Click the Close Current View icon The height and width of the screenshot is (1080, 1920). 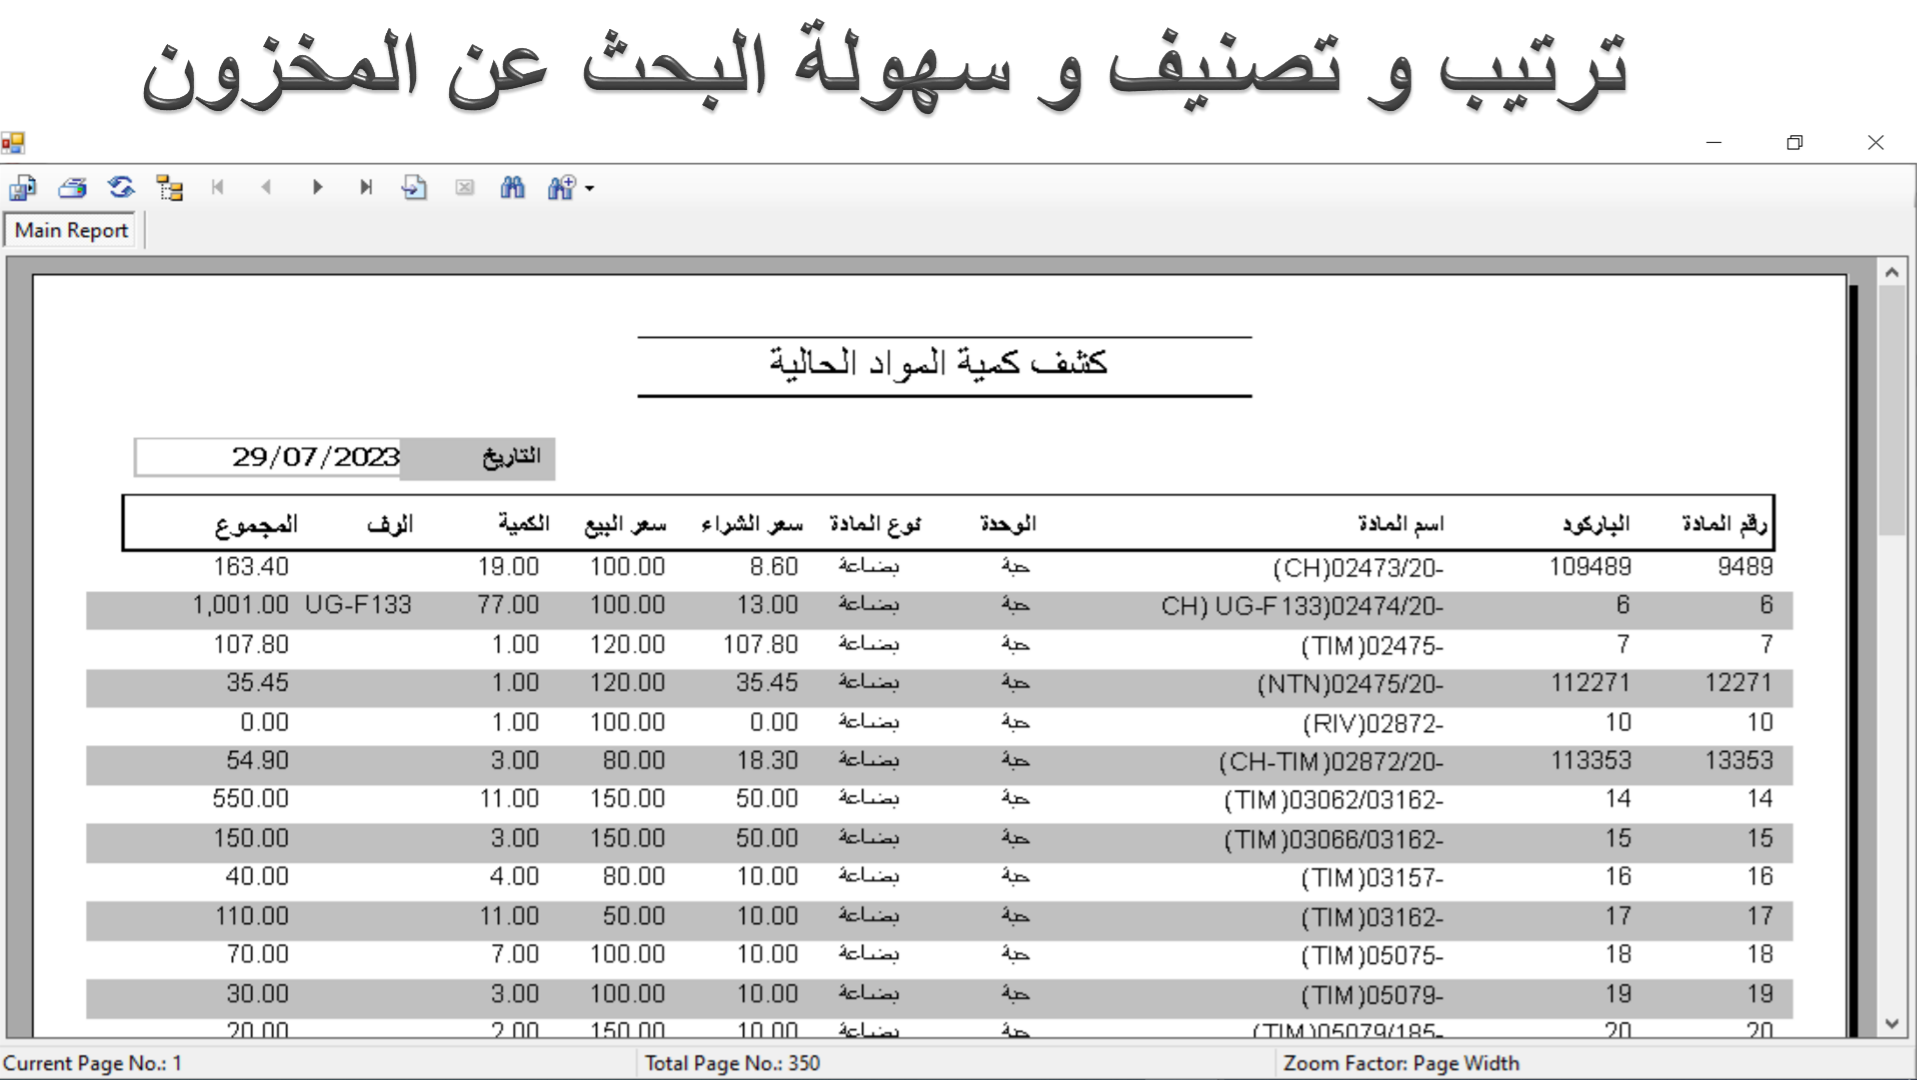[x=464, y=187]
